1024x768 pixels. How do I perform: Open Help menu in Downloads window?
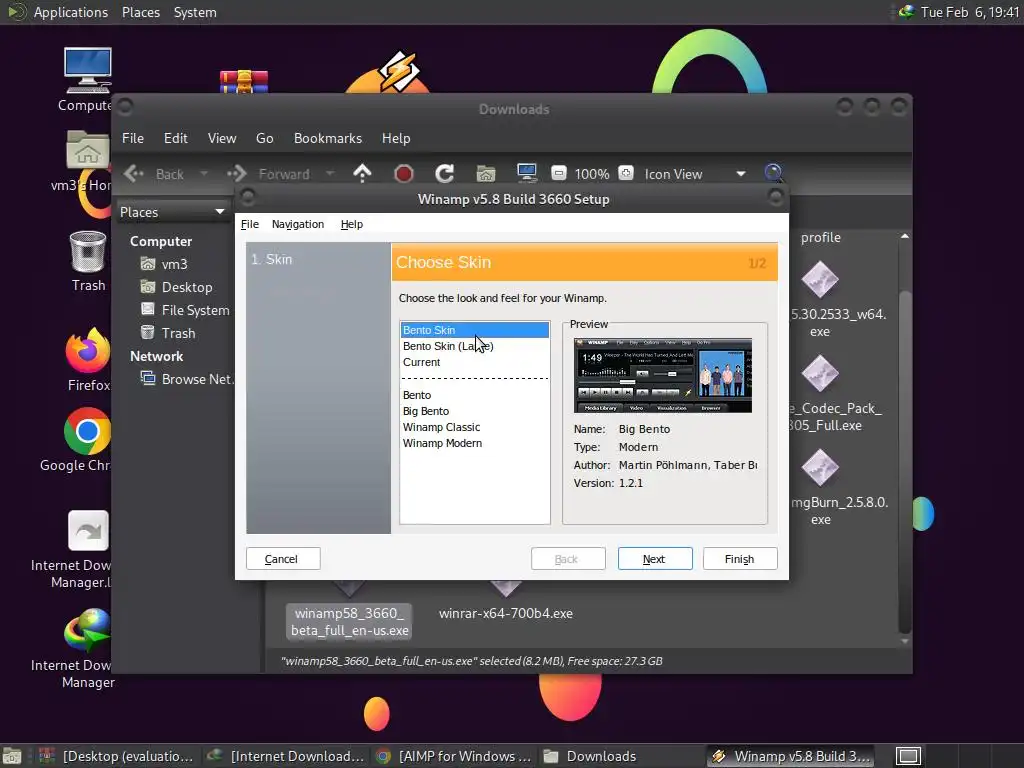click(396, 138)
